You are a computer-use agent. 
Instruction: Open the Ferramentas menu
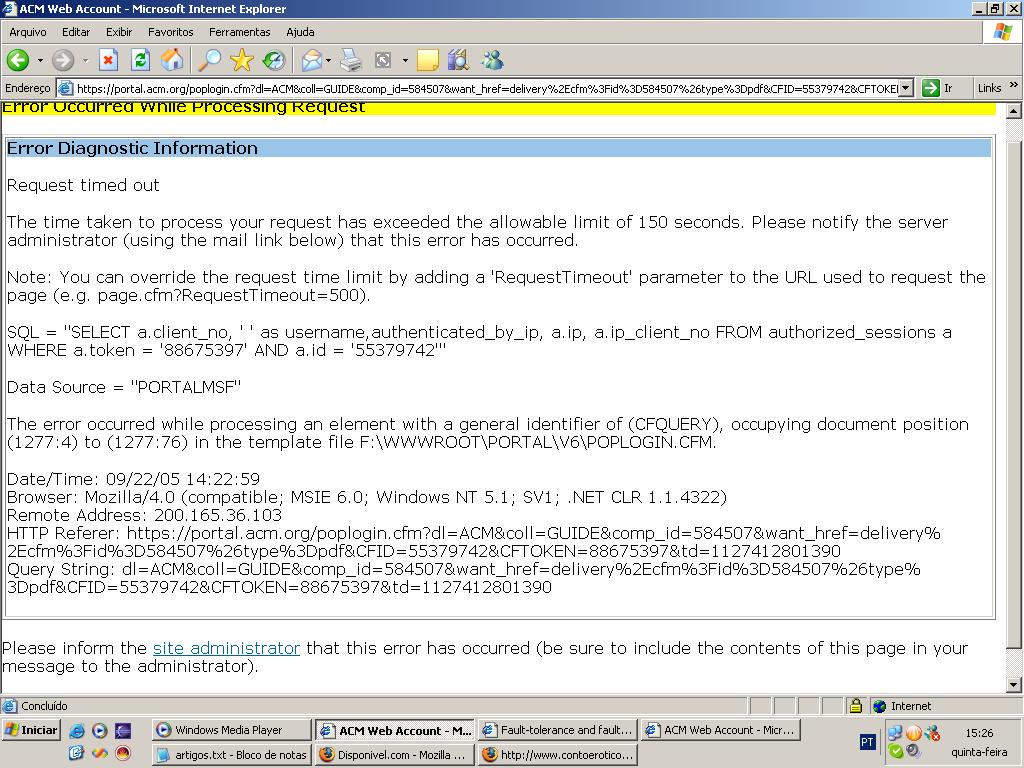(240, 32)
